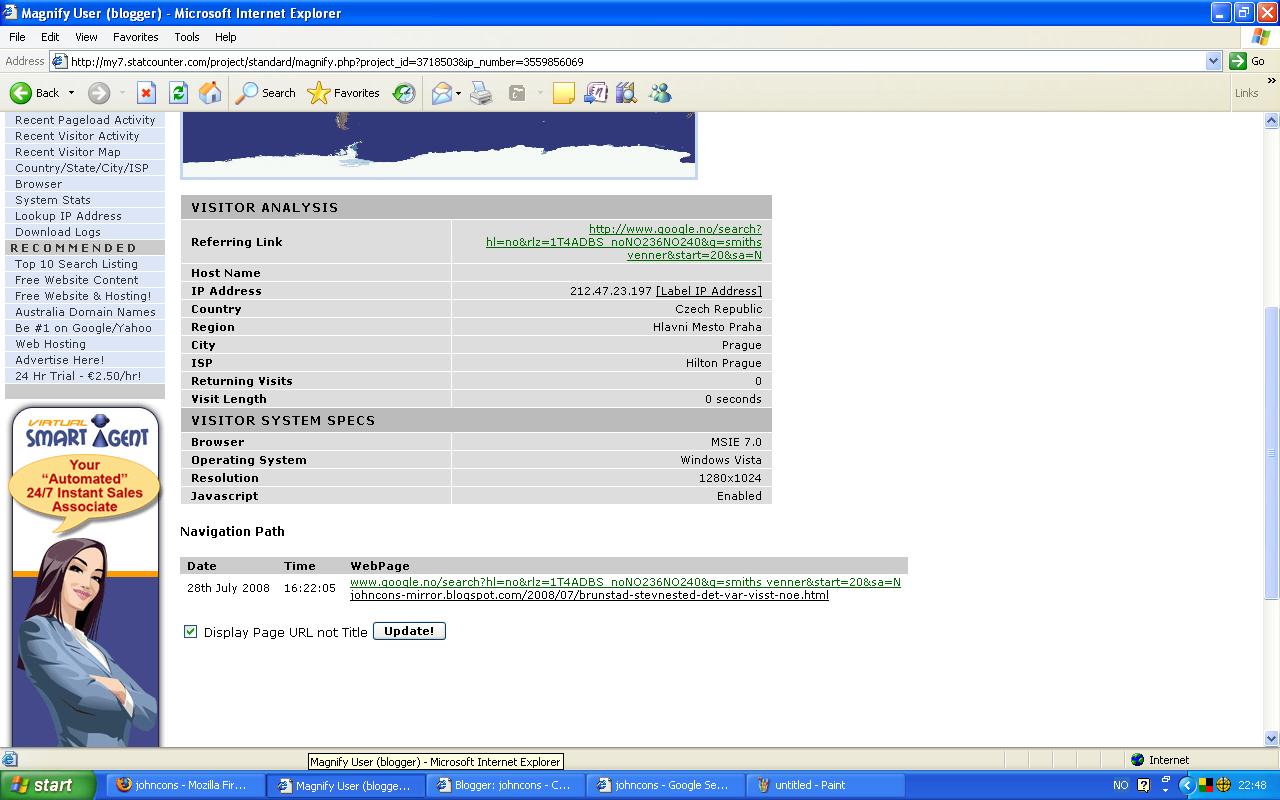Image resolution: width=1280 pixels, height=800 pixels.
Task: Expand the Back button history dropdown
Action: [71, 93]
